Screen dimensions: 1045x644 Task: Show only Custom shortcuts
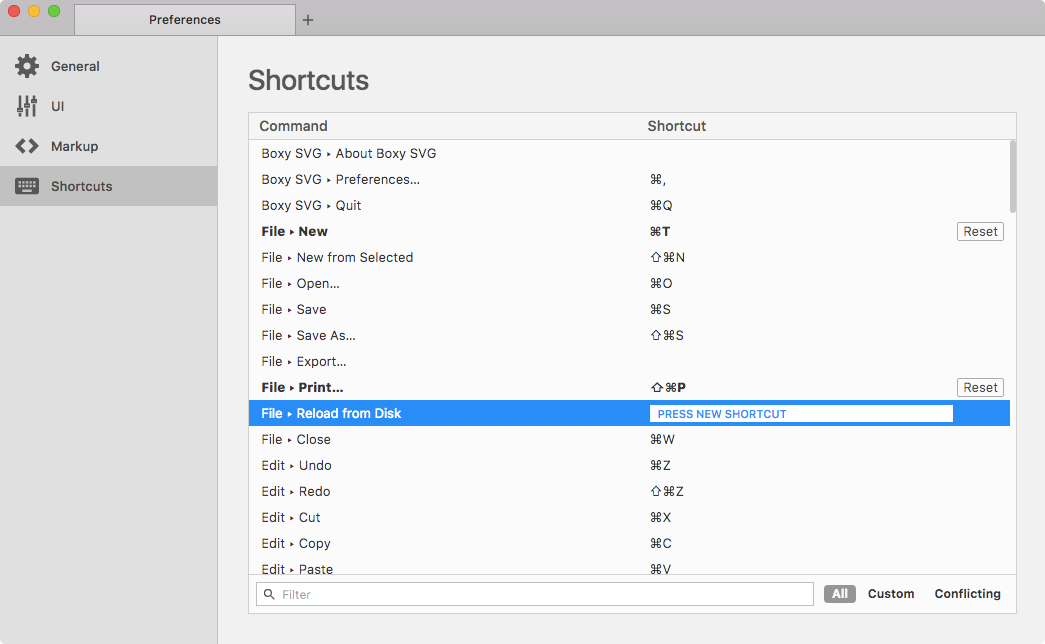click(x=891, y=593)
